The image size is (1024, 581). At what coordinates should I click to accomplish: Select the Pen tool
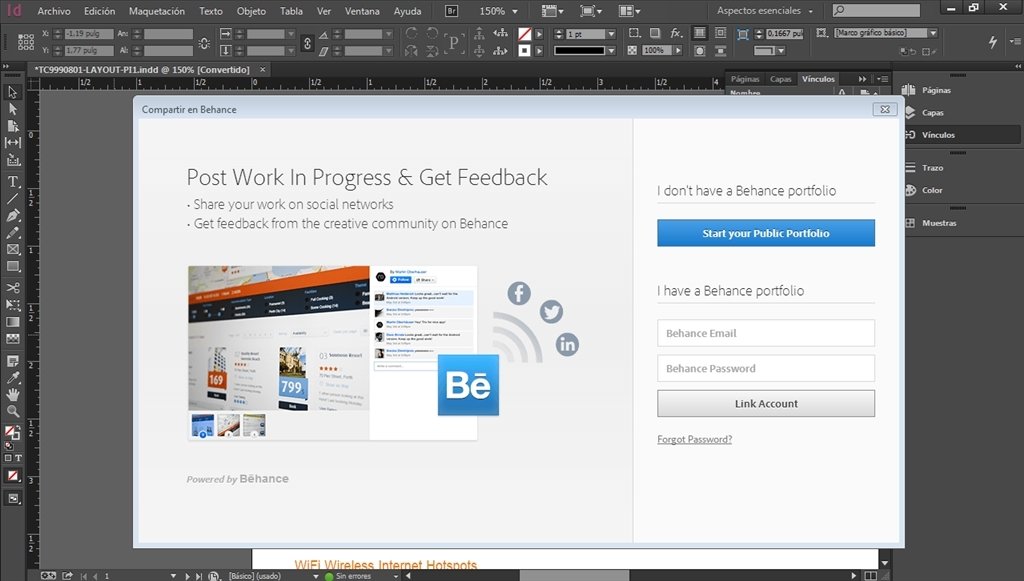tap(12, 215)
